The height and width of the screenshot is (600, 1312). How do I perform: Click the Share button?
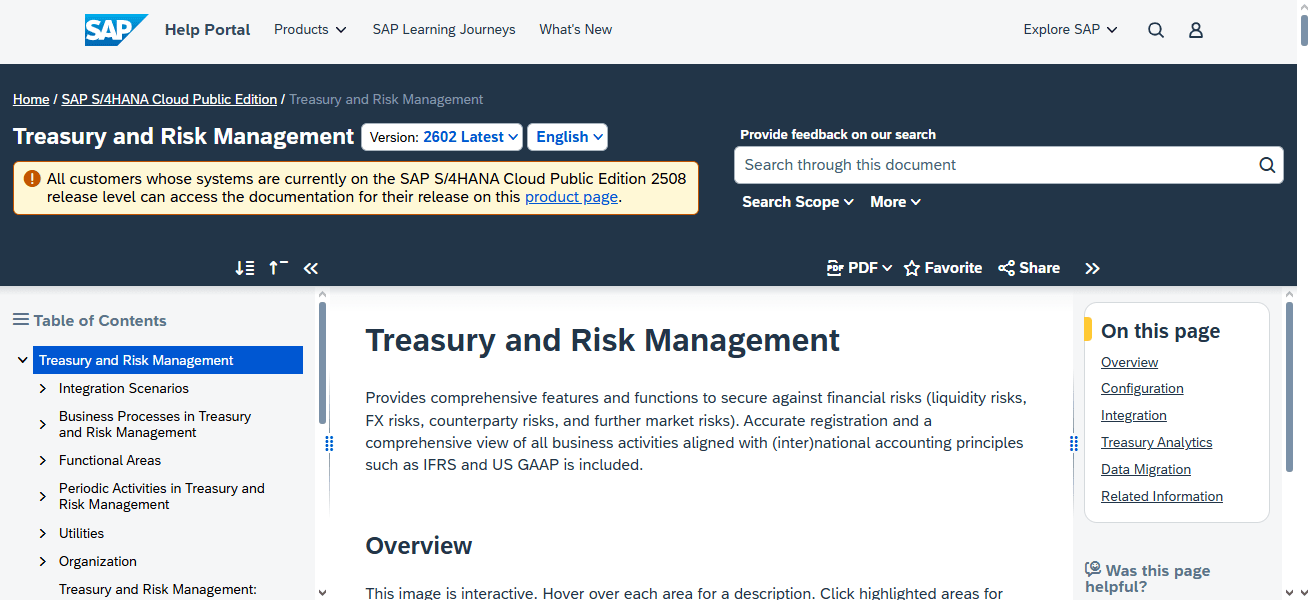click(x=1029, y=268)
